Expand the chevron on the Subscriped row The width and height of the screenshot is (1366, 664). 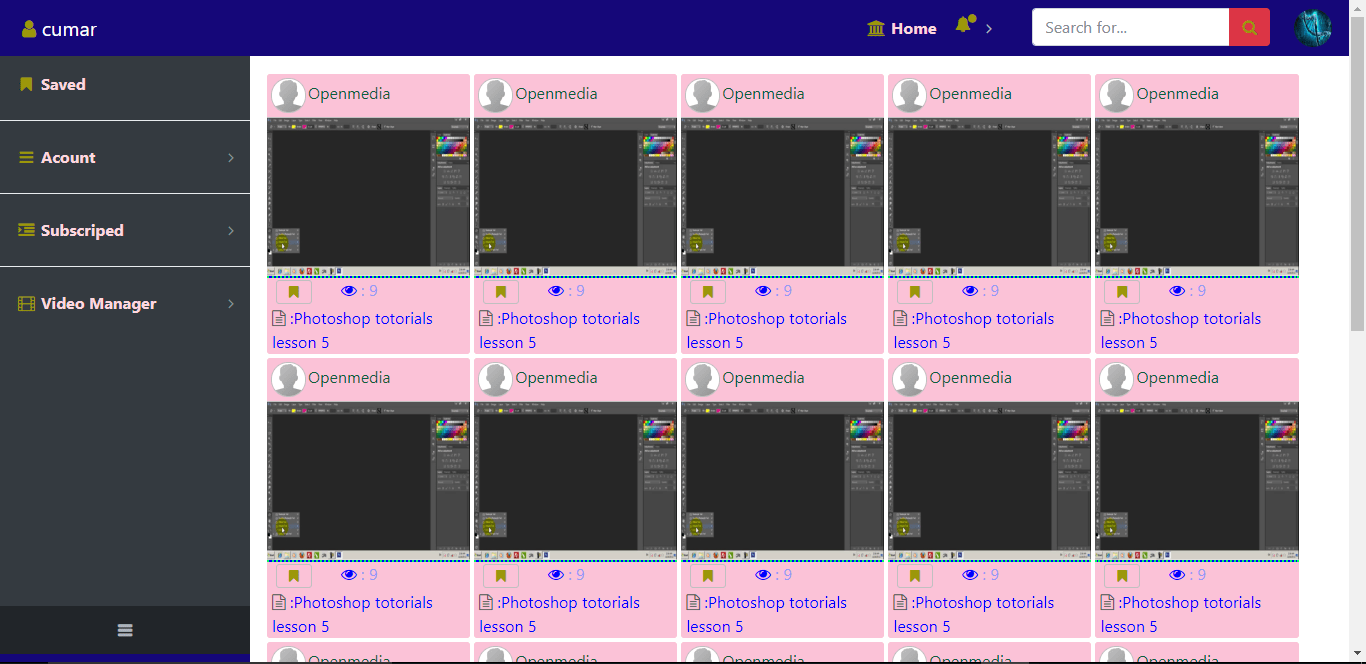pyautogui.click(x=231, y=231)
